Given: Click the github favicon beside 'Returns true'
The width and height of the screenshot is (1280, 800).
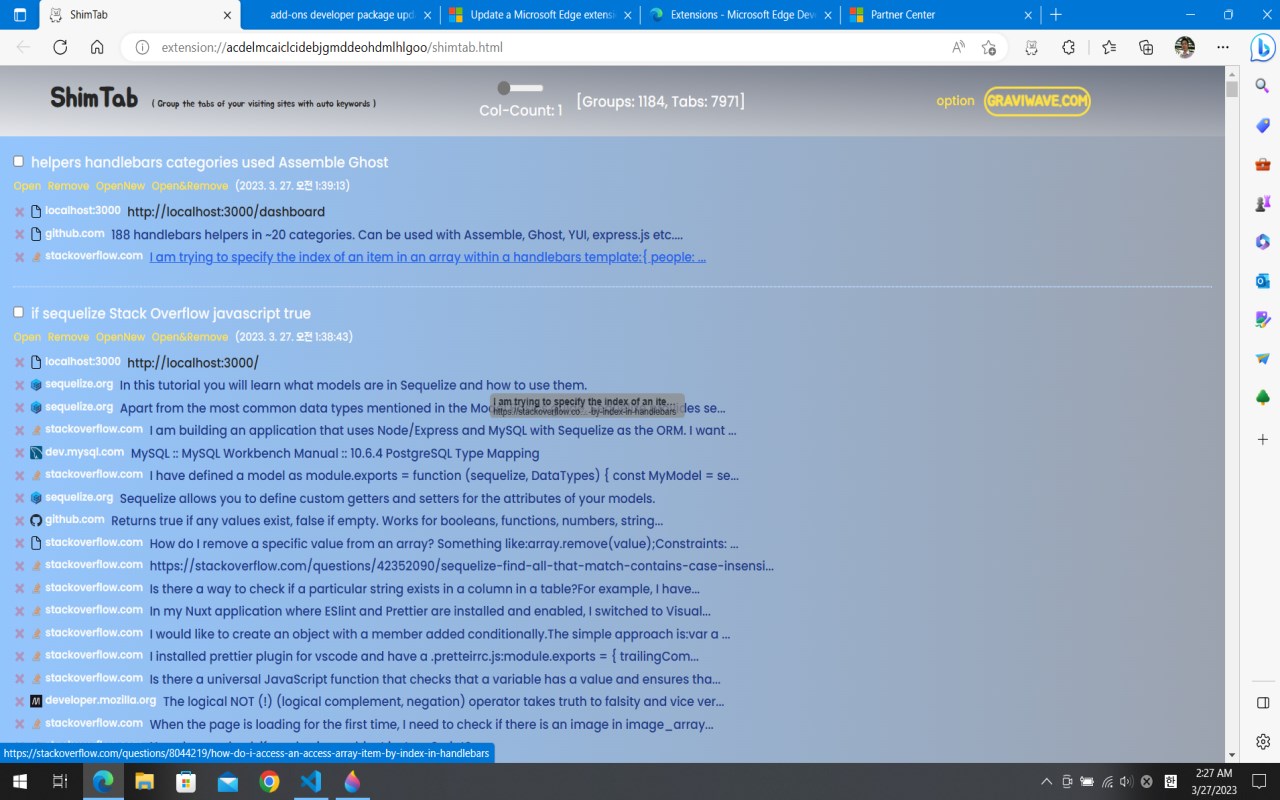Looking at the screenshot, I should tap(36, 521).
